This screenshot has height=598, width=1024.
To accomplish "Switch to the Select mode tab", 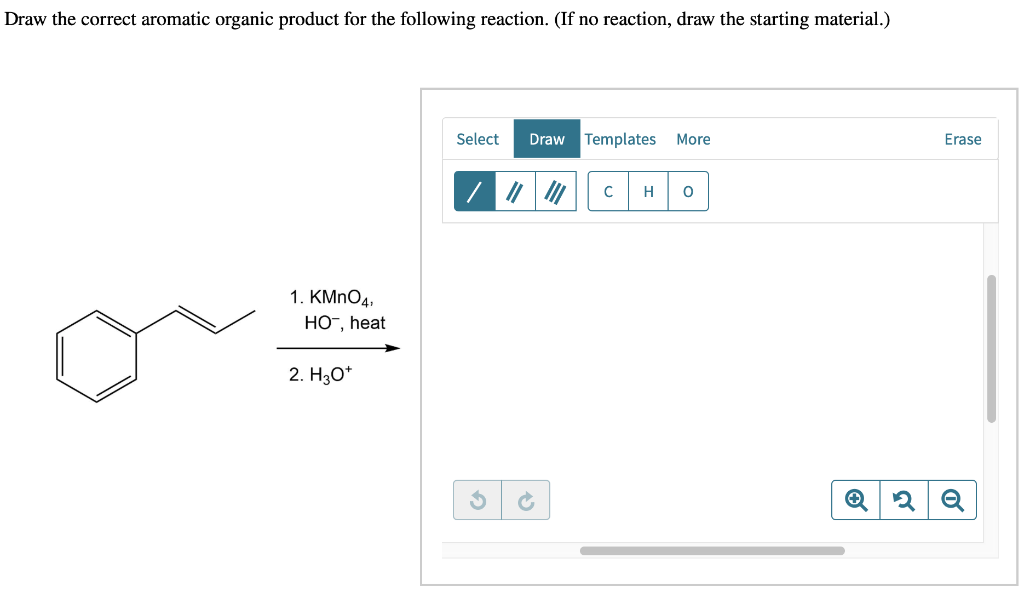I will pos(477,139).
